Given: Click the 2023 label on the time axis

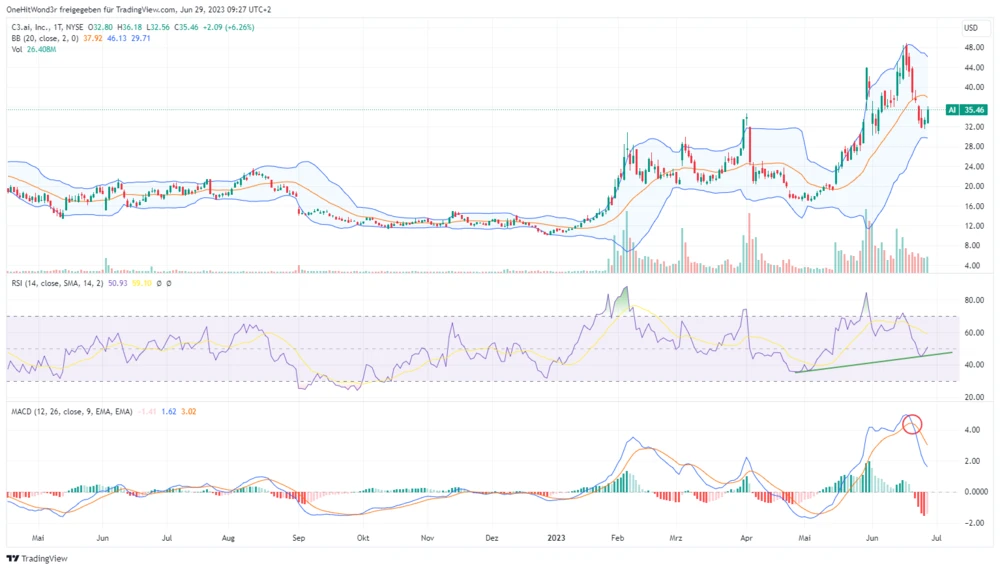Looking at the screenshot, I should tap(557, 537).
